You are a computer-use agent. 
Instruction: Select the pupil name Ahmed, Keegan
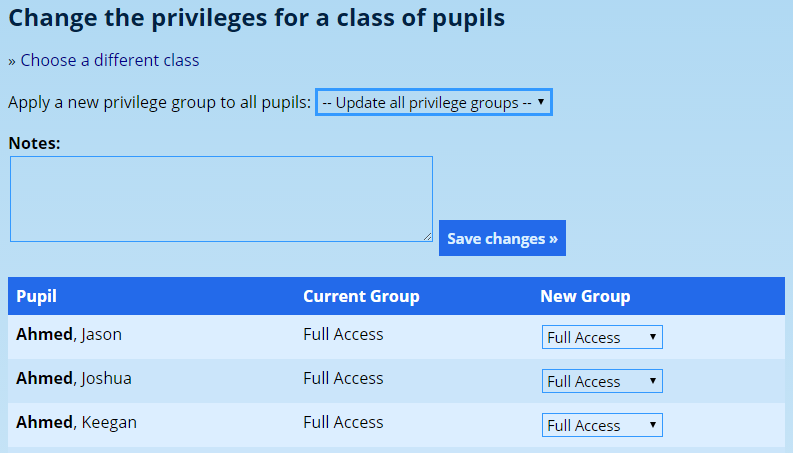pos(76,423)
